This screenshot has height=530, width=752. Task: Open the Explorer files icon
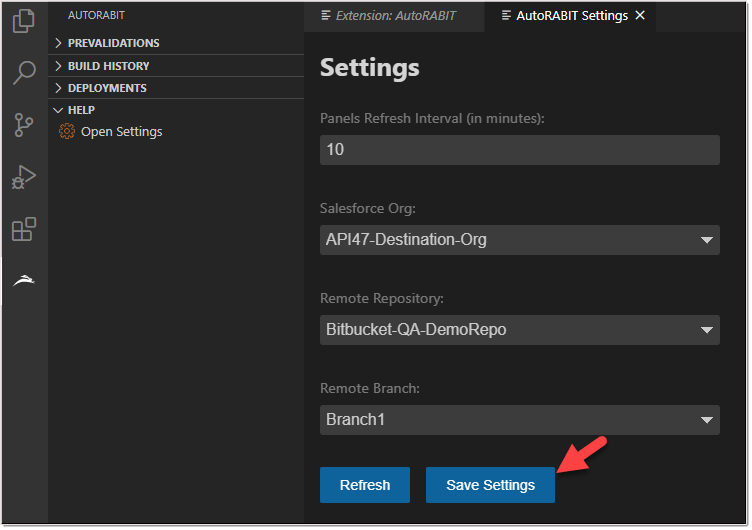pos(24,21)
